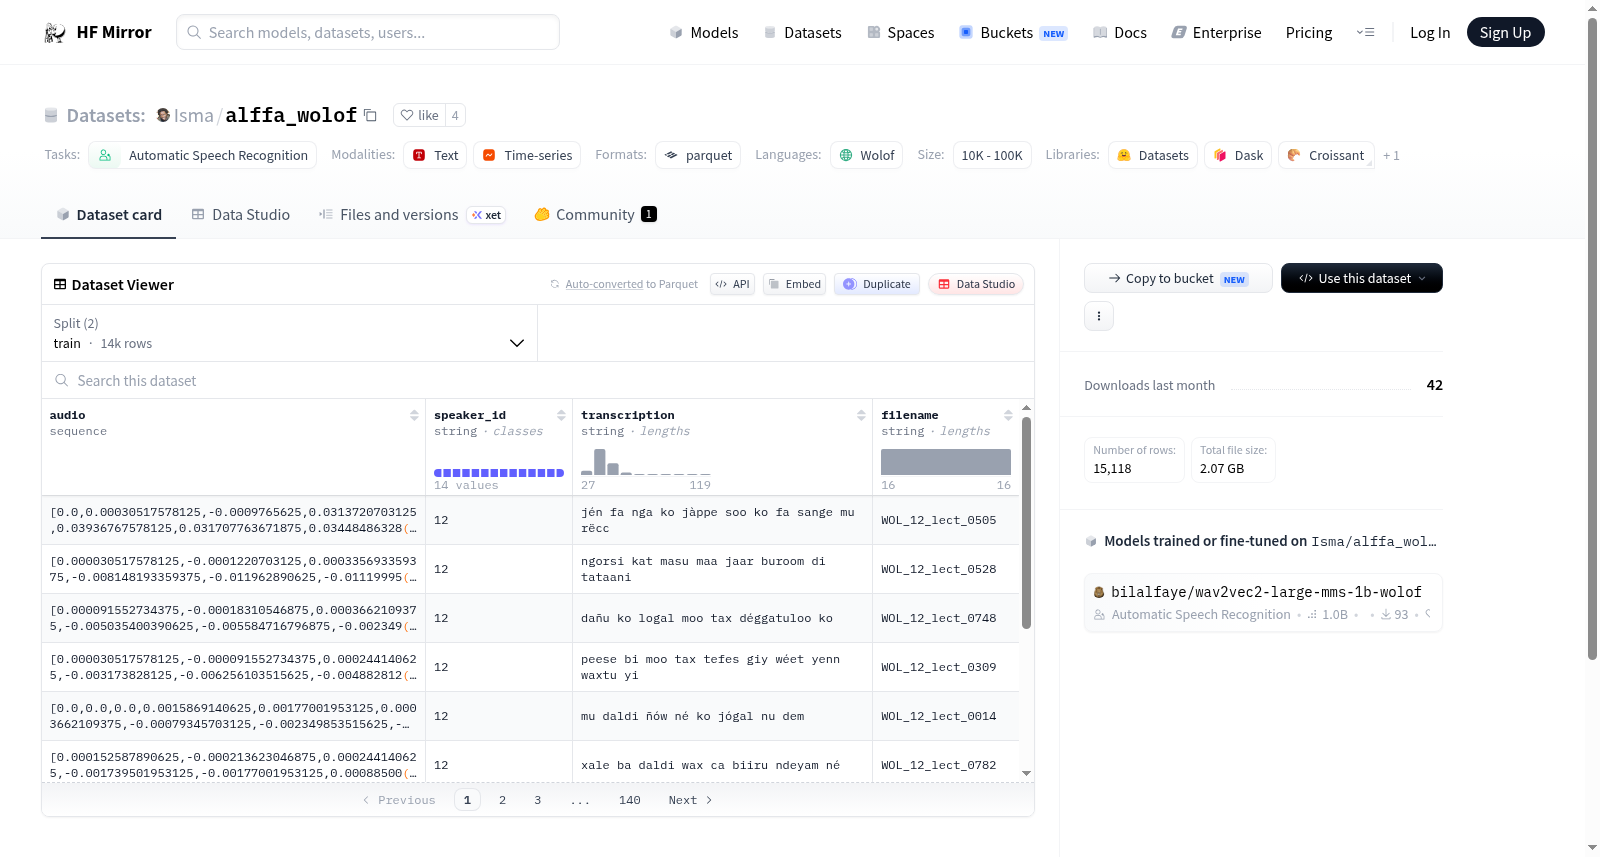Click the API button in Dataset Viewer

732,284
